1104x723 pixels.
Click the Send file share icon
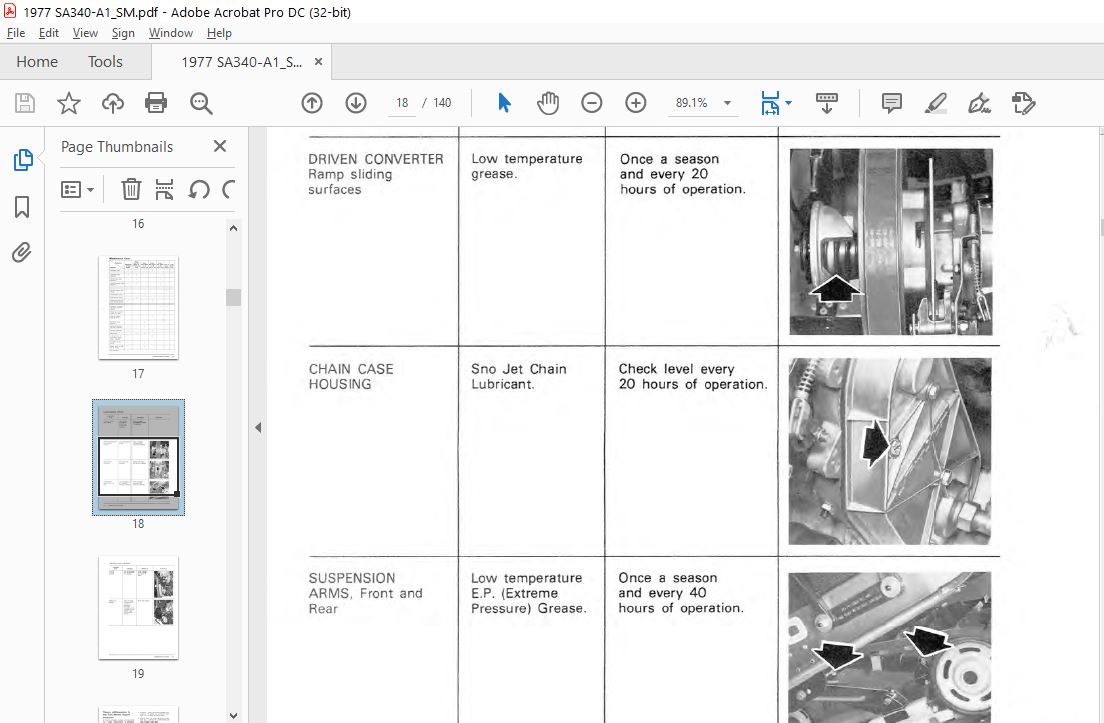click(1023, 103)
